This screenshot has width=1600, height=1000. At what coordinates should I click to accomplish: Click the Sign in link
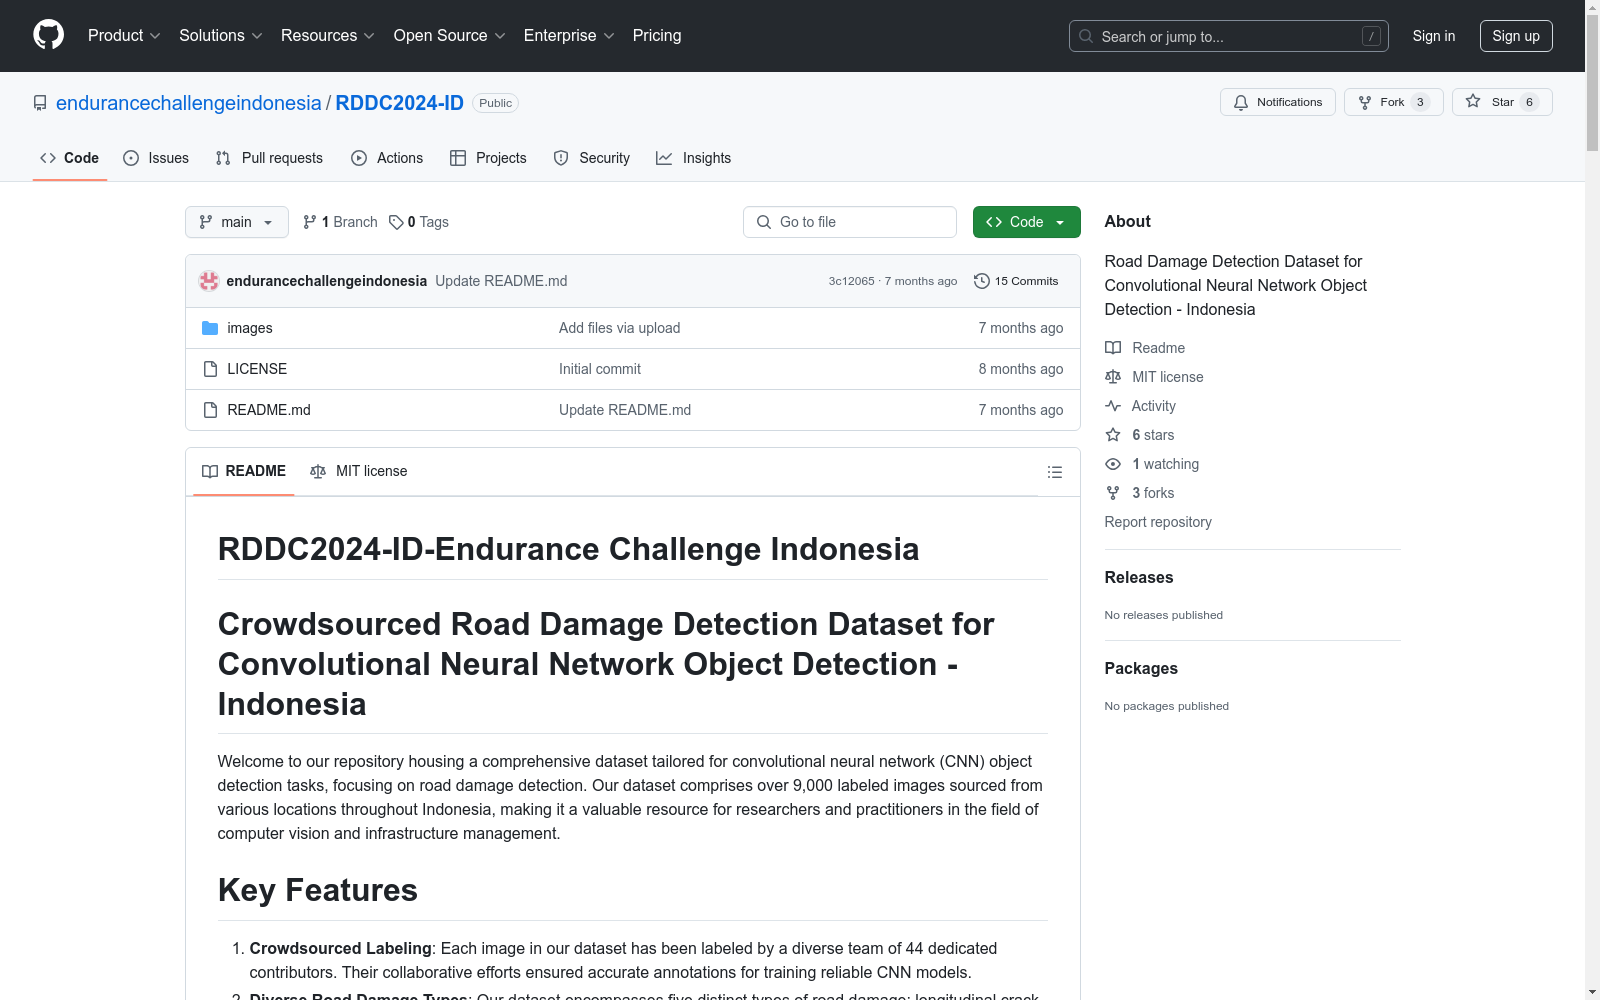click(x=1434, y=36)
